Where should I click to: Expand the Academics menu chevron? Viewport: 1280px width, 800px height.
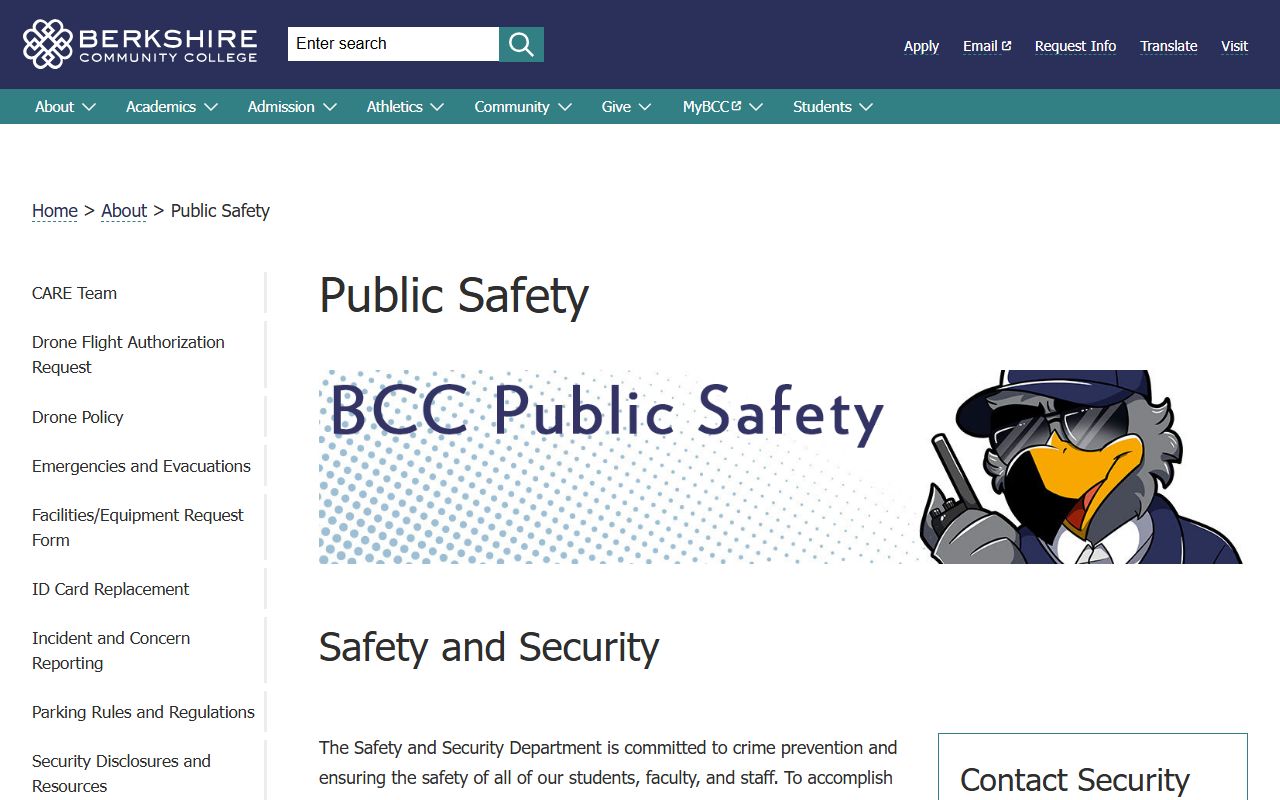211,107
